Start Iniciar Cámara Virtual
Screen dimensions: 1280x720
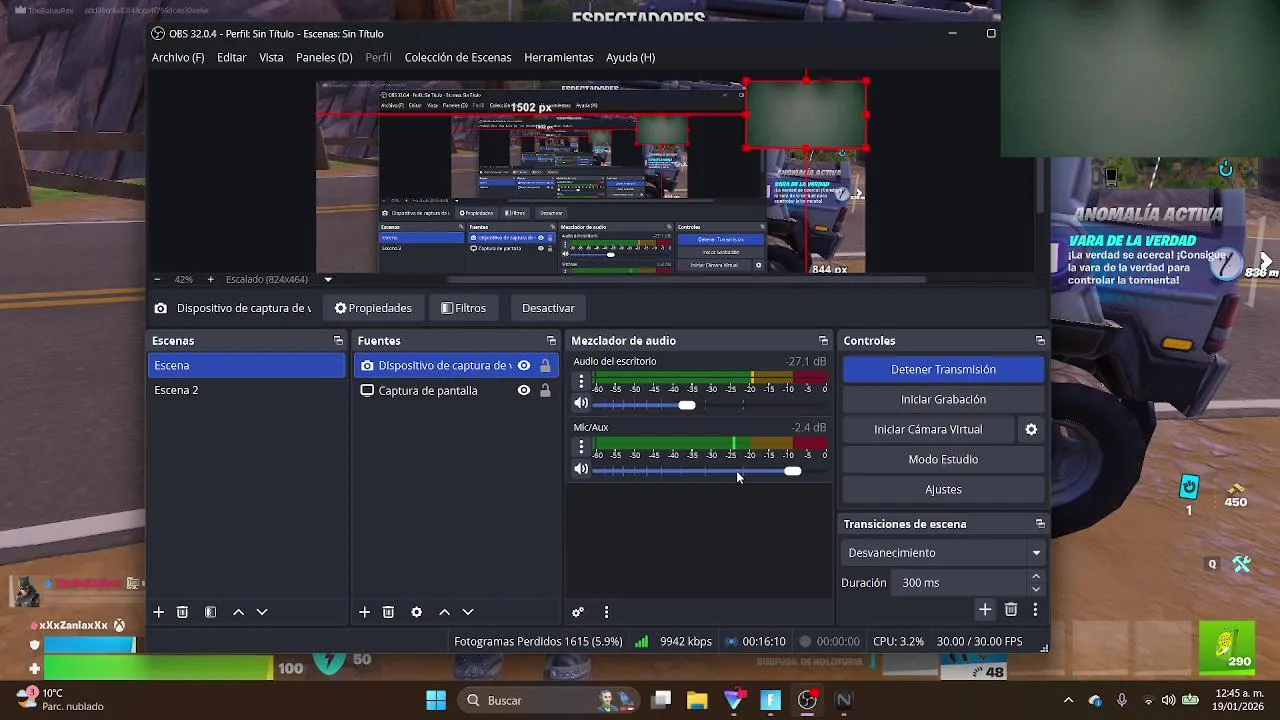click(x=928, y=429)
